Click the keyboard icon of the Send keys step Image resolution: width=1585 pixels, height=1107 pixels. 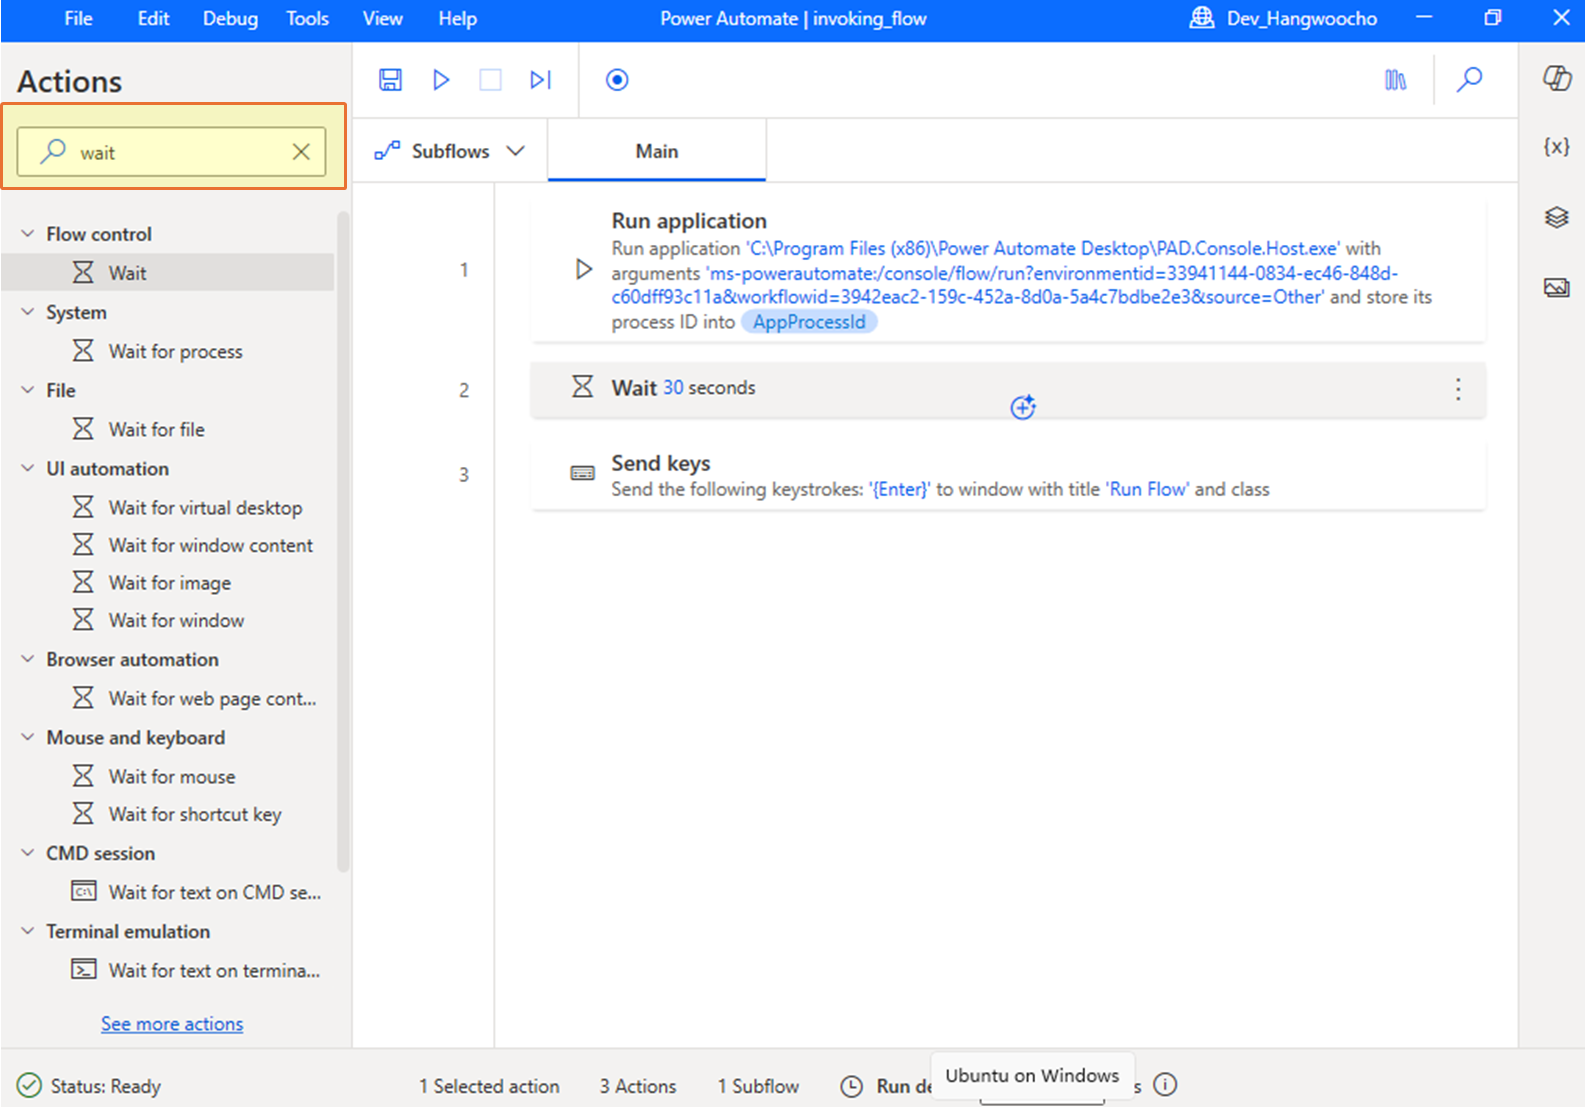point(582,473)
